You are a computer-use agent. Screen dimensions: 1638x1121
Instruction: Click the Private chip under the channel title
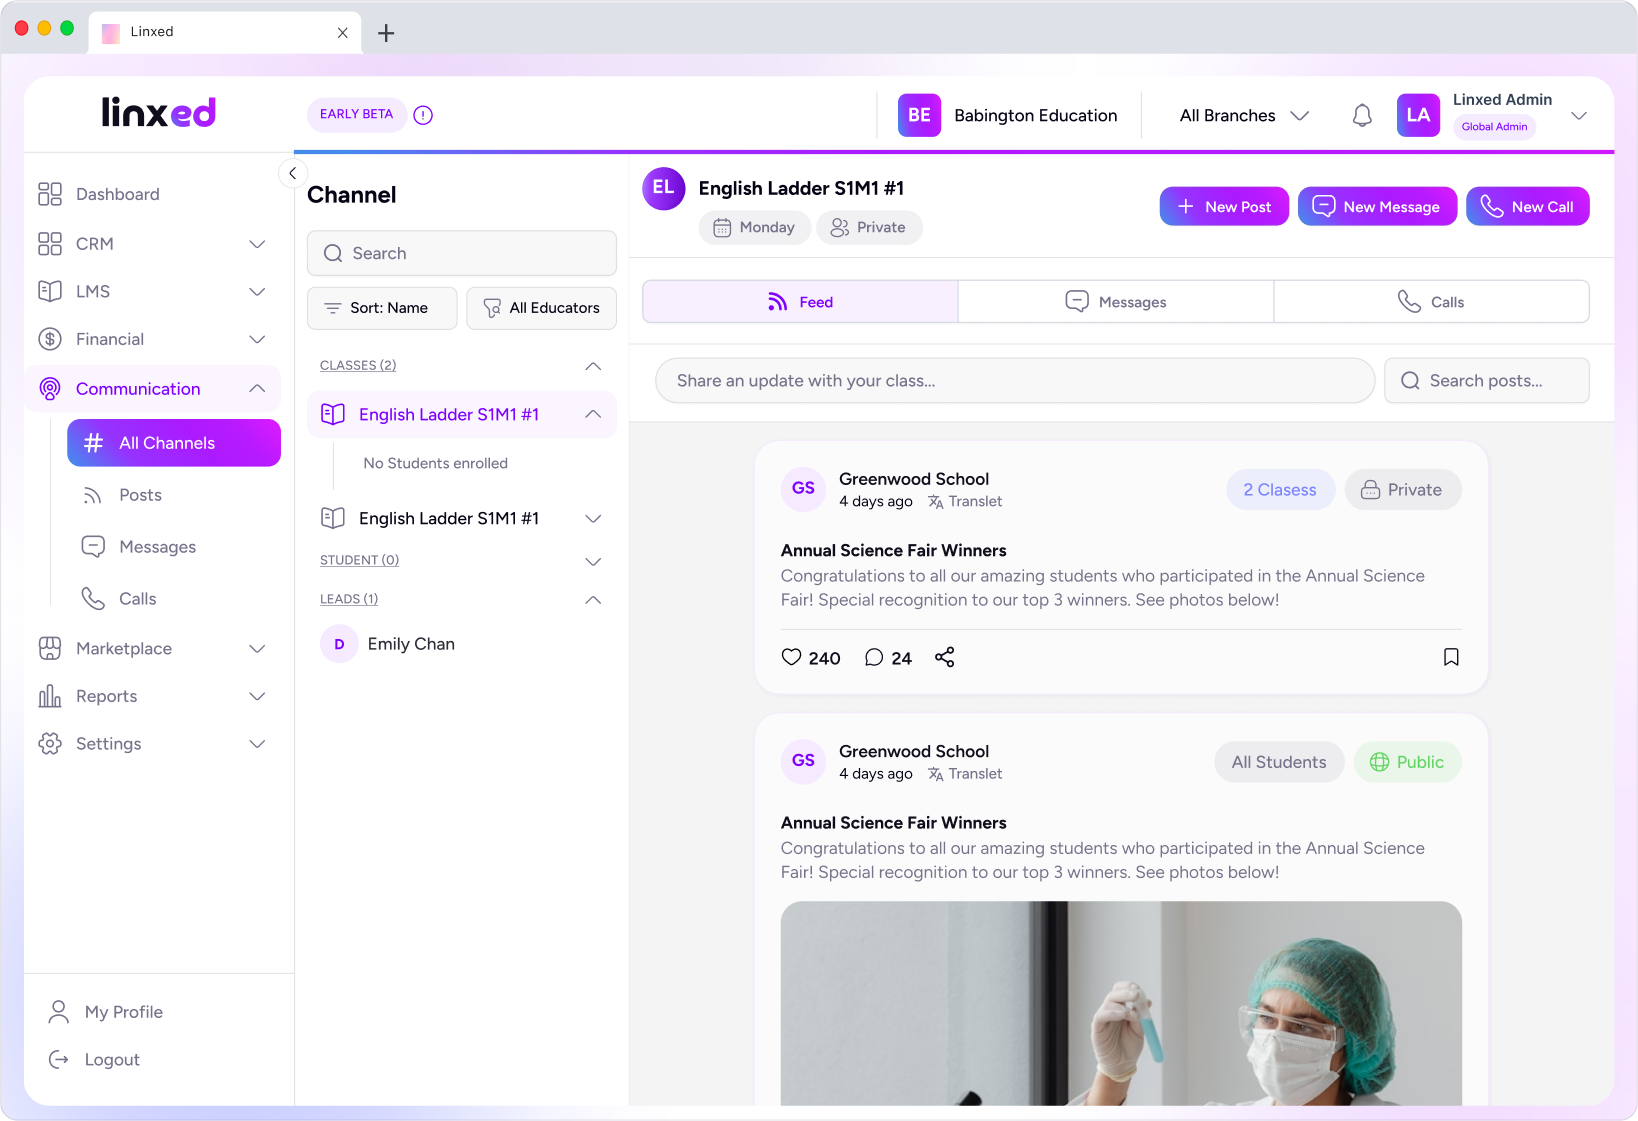click(868, 228)
